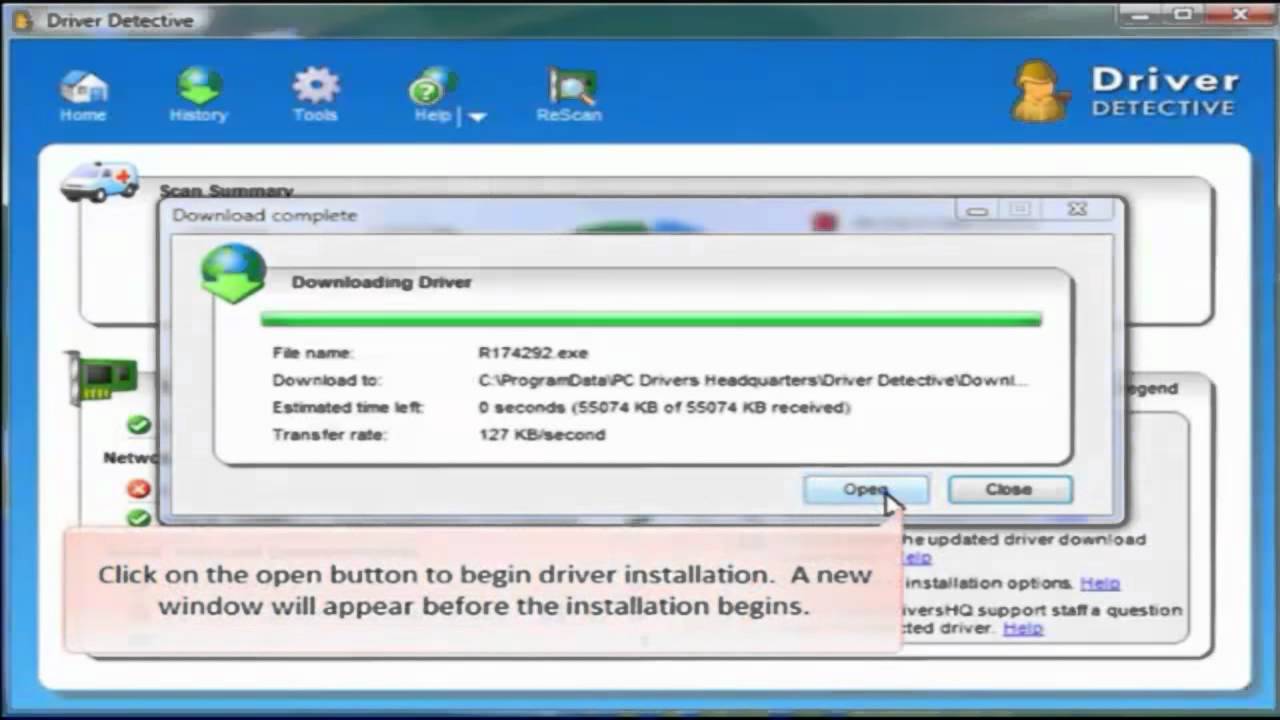Click the download progress bar
Screen dimensions: 1280x720
tap(651, 320)
